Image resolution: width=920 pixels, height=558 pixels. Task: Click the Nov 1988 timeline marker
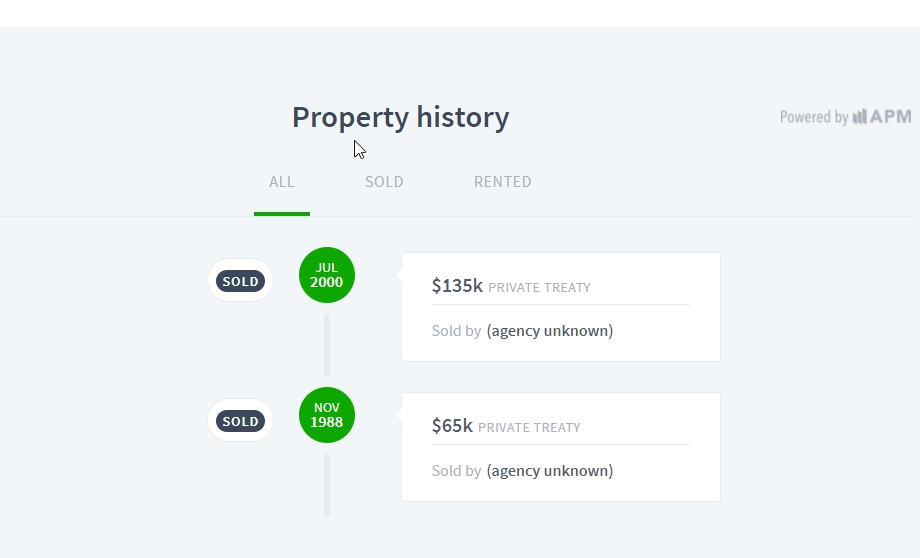click(x=327, y=415)
